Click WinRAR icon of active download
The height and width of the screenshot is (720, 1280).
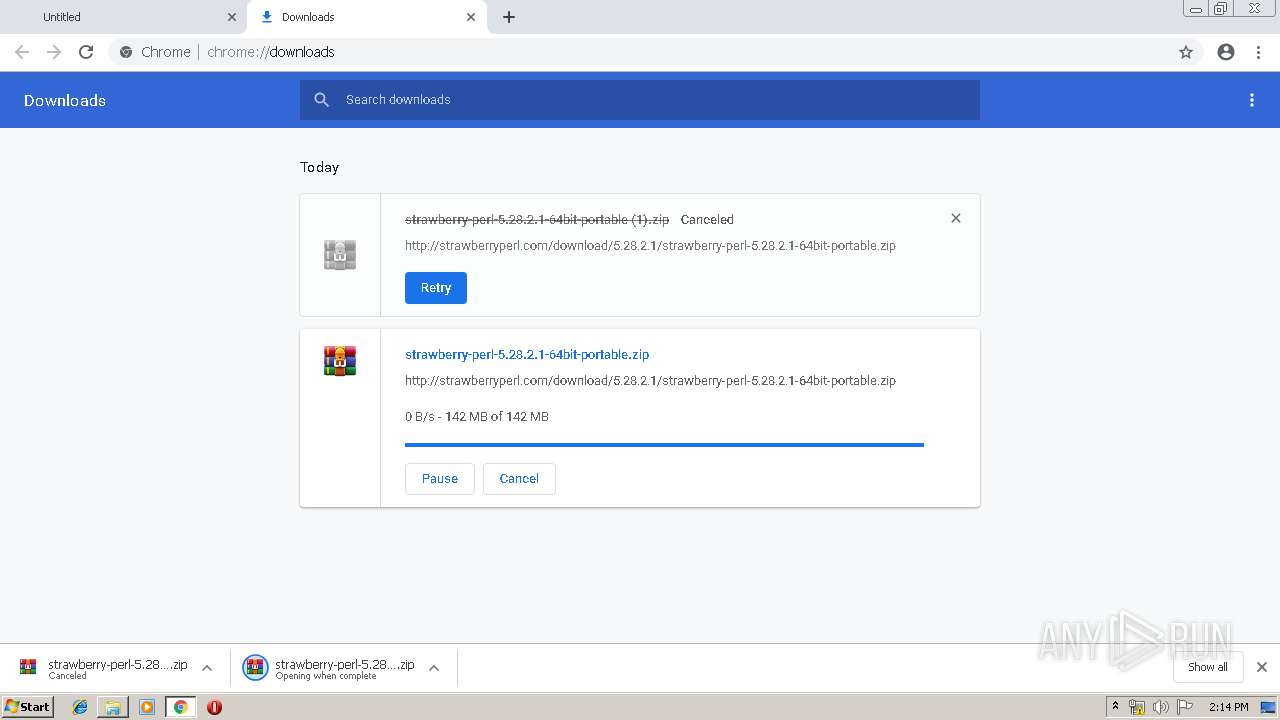(340, 360)
